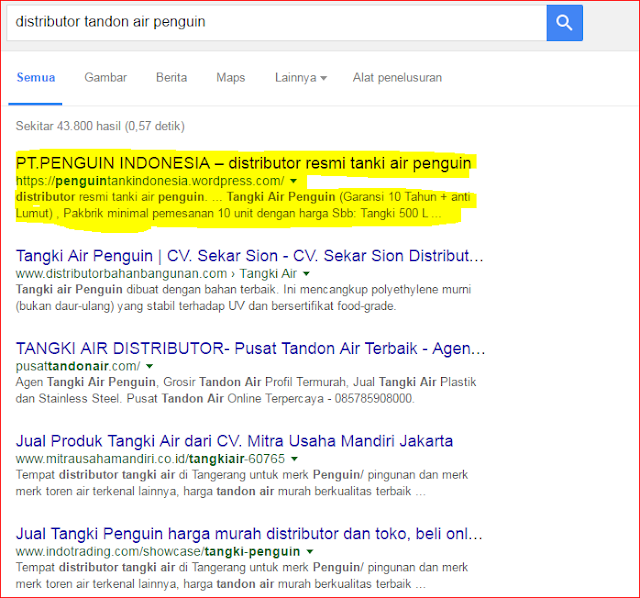This screenshot has height=598, width=640.
Task: Expand the arrow beside pusattandonair.com URL
Action: tap(150, 366)
